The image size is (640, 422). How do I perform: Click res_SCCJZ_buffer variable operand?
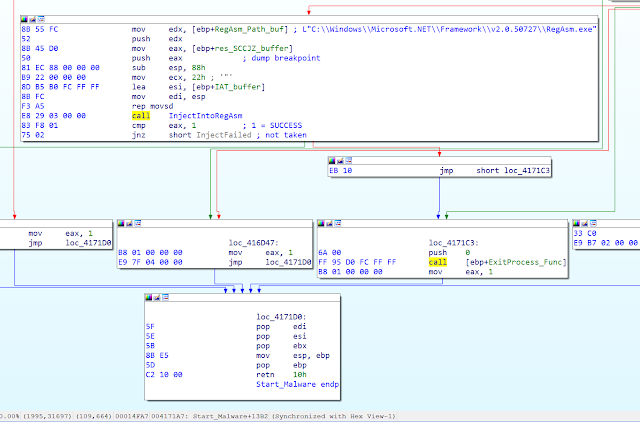click(251, 49)
